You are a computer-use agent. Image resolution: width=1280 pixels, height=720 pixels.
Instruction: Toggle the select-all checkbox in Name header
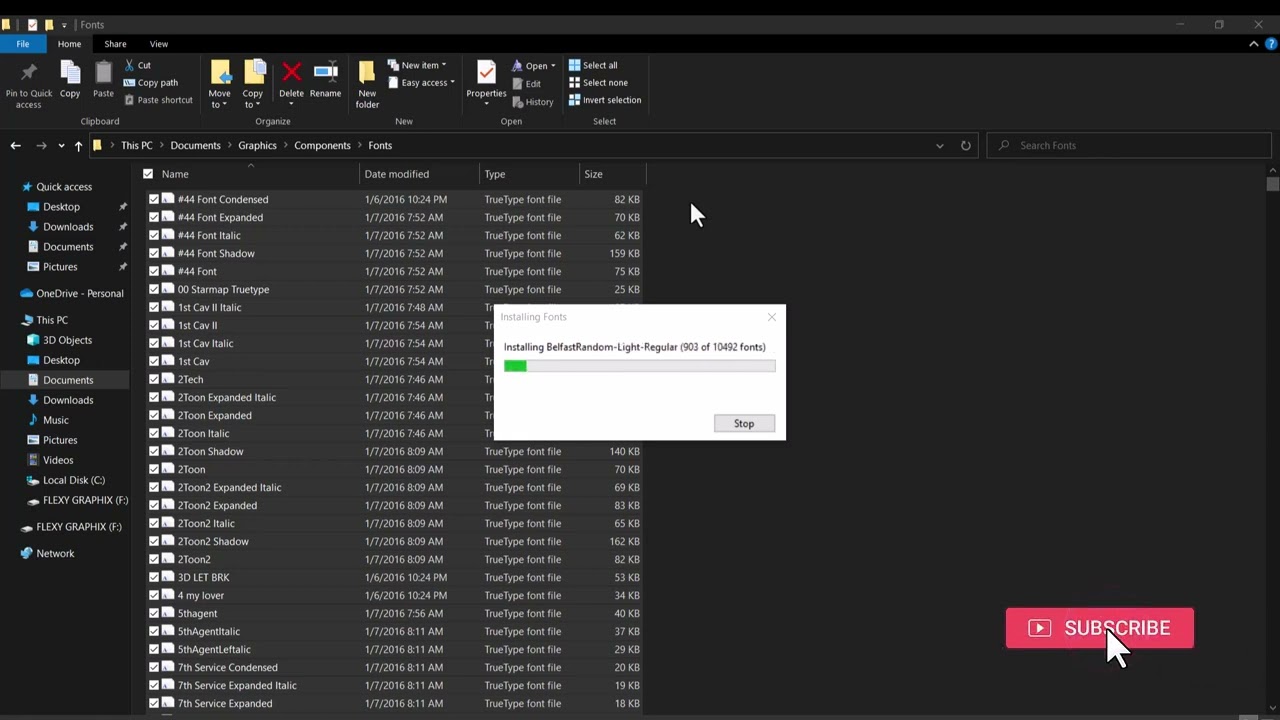click(x=148, y=174)
